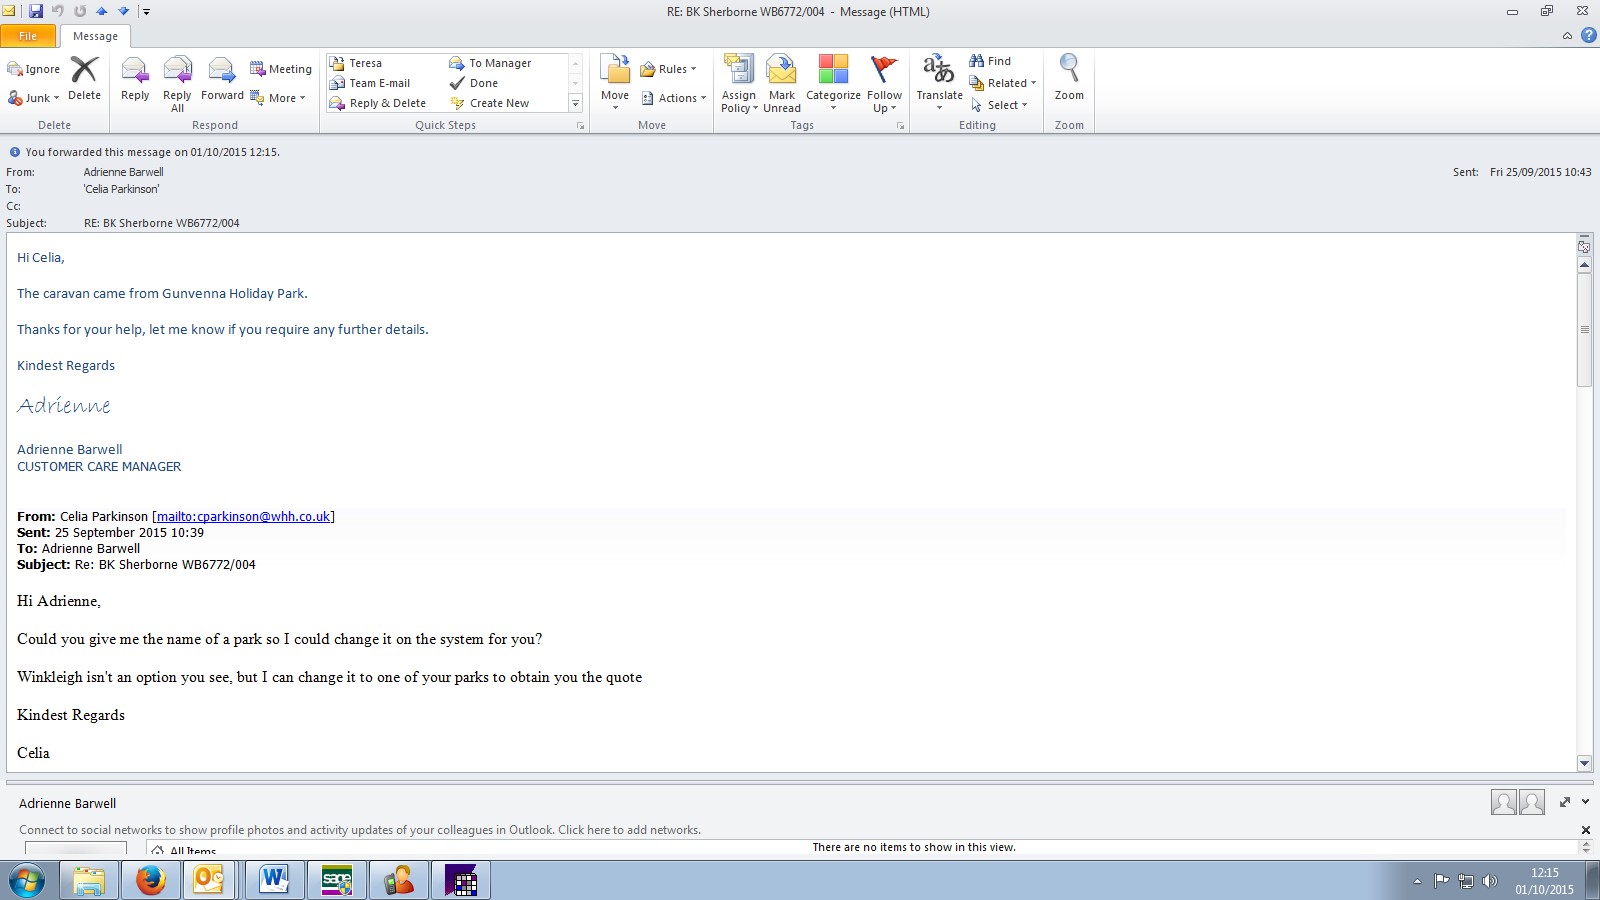This screenshot has width=1600, height=900.
Task: Open the Assign Policy menu
Action: coord(739,84)
